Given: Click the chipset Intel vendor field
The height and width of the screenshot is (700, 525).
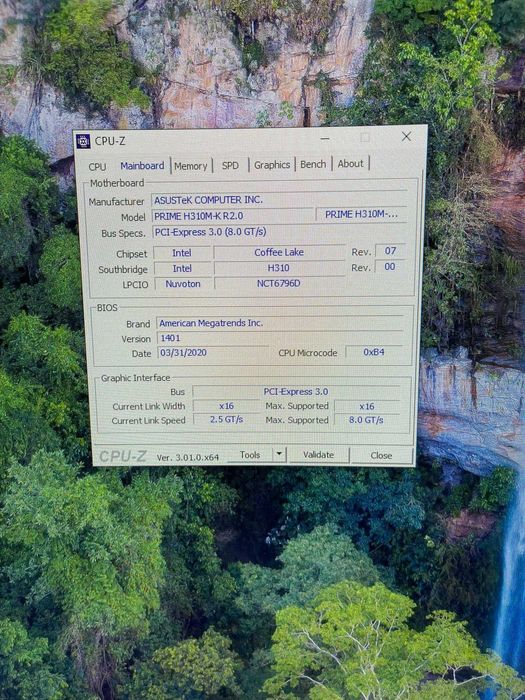Looking at the screenshot, I should click(182, 253).
